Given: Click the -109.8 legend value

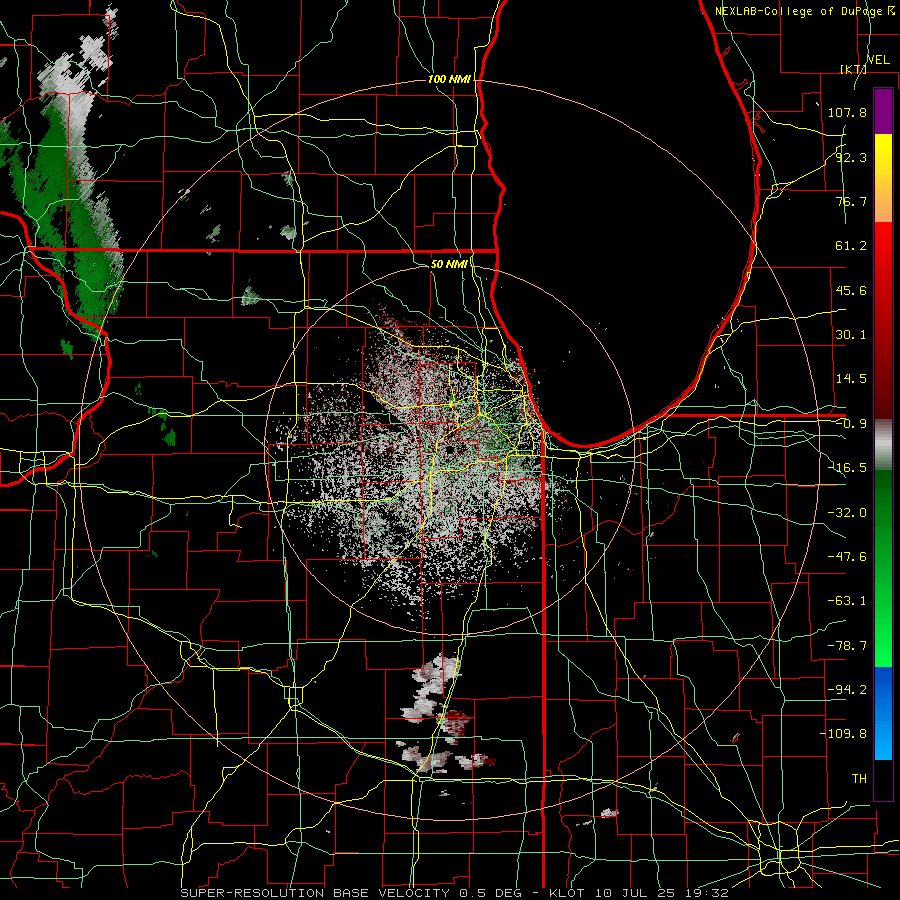Looking at the screenshot, I should tap(843, 734).
